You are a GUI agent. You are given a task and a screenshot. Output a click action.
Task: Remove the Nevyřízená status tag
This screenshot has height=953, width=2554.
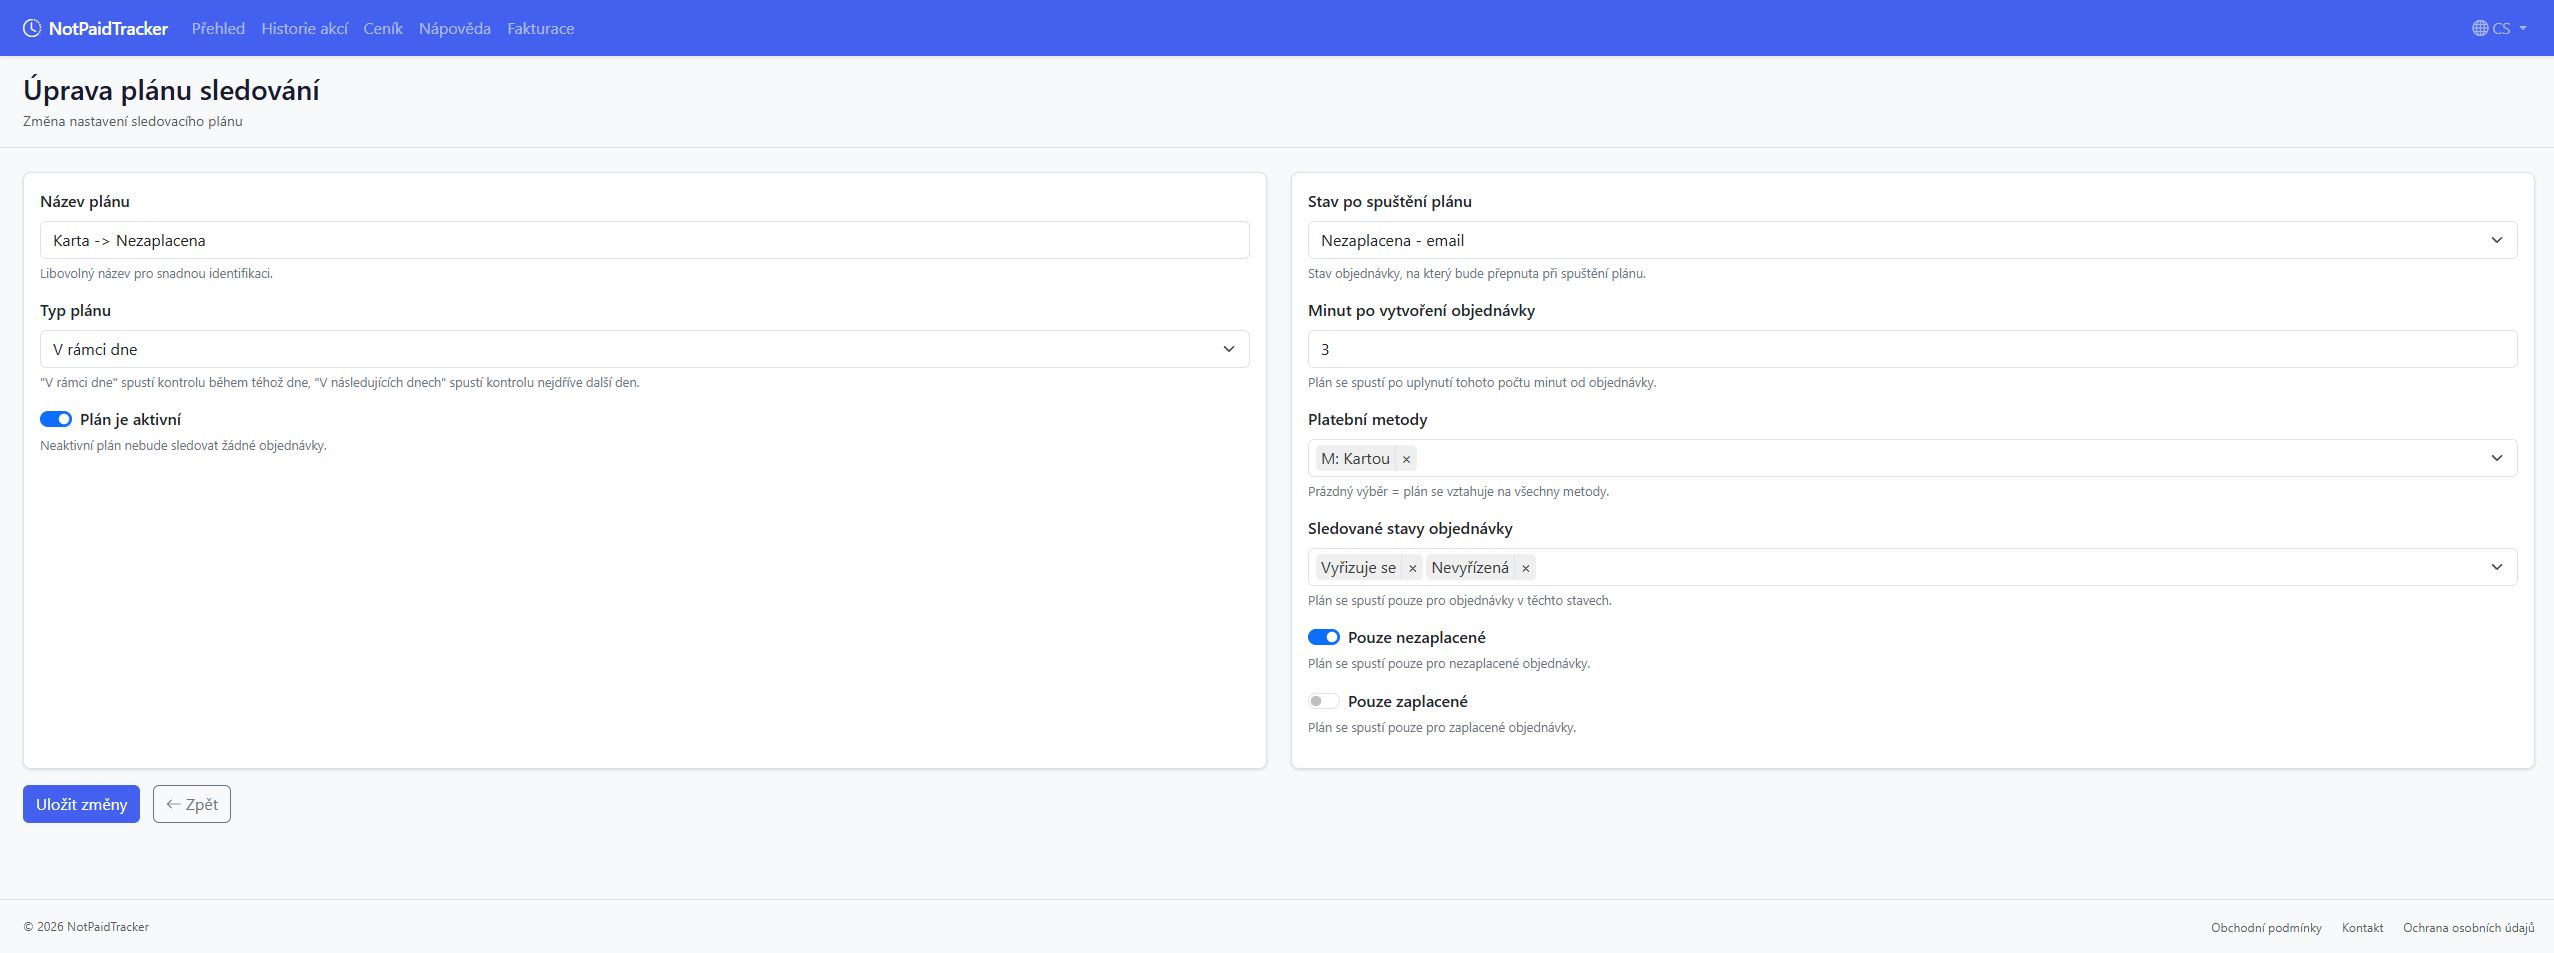(x=1525, y=568)
